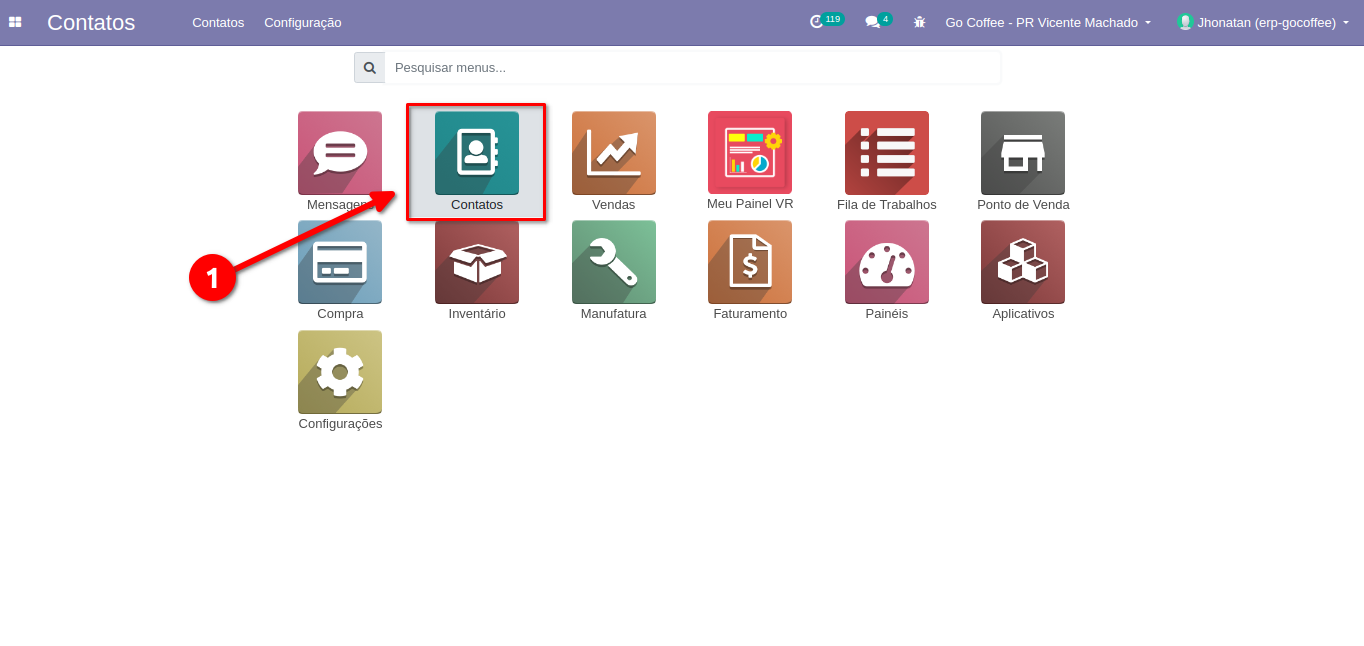Open the Faturamento invoice app
1364x646 pixels.
click(x=750, y=262)
